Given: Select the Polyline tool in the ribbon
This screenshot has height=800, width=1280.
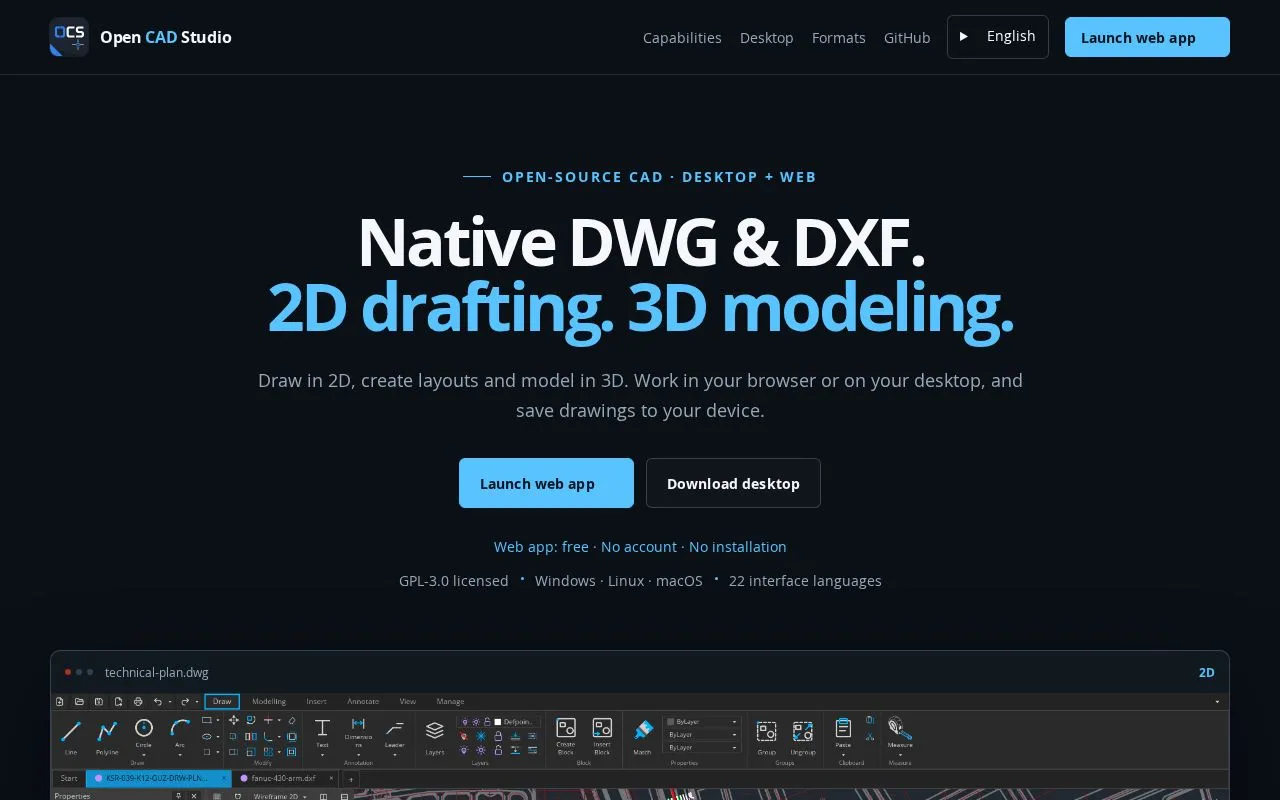Looking at the screenshot, I should (x=107, y=732).
